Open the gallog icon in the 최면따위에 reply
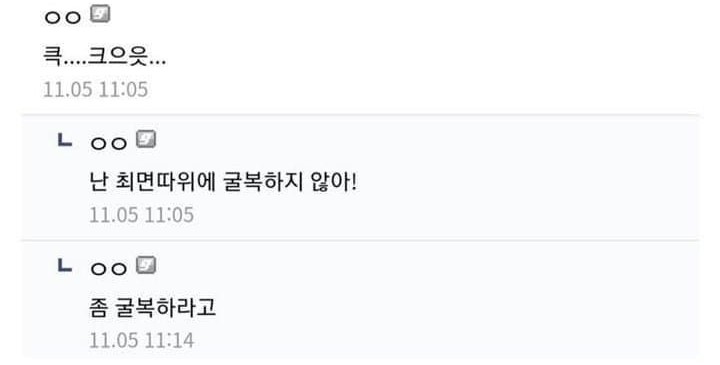Viewport: 720px width, 365px height. point(146,140)
